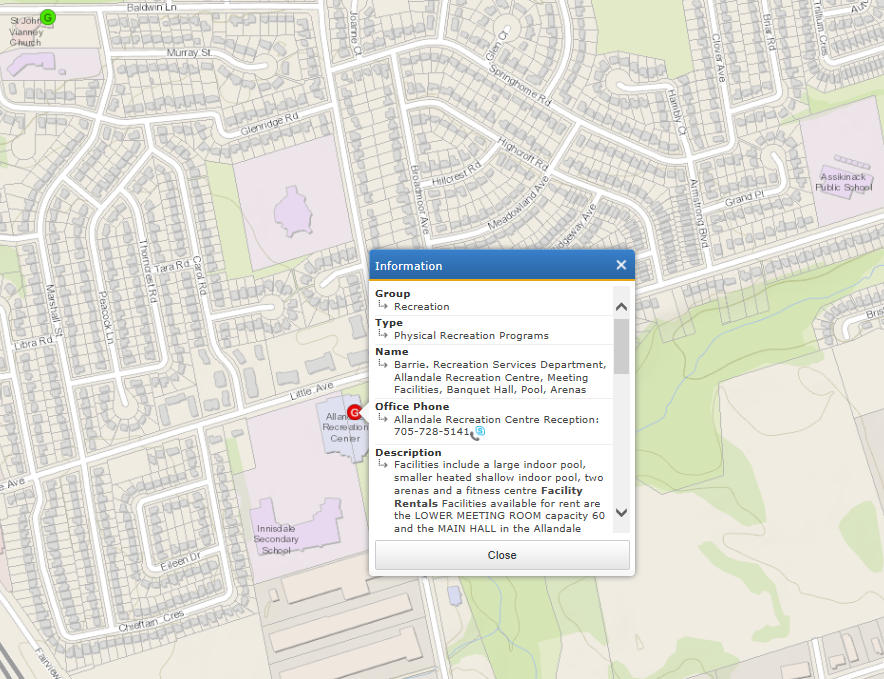Click the 'Marshall St' street label
The width and height of the screenshot is (884, 679).
[x=55, y=311]
